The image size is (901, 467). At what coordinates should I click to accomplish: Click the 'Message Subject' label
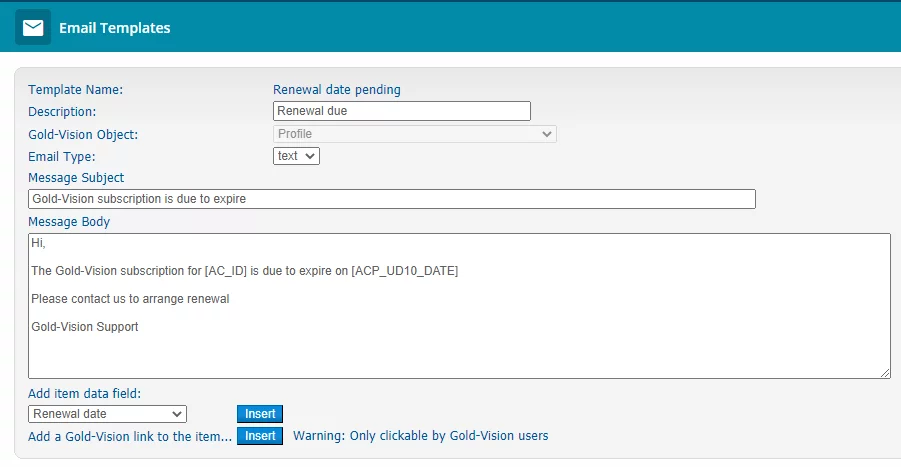[76, 177]
